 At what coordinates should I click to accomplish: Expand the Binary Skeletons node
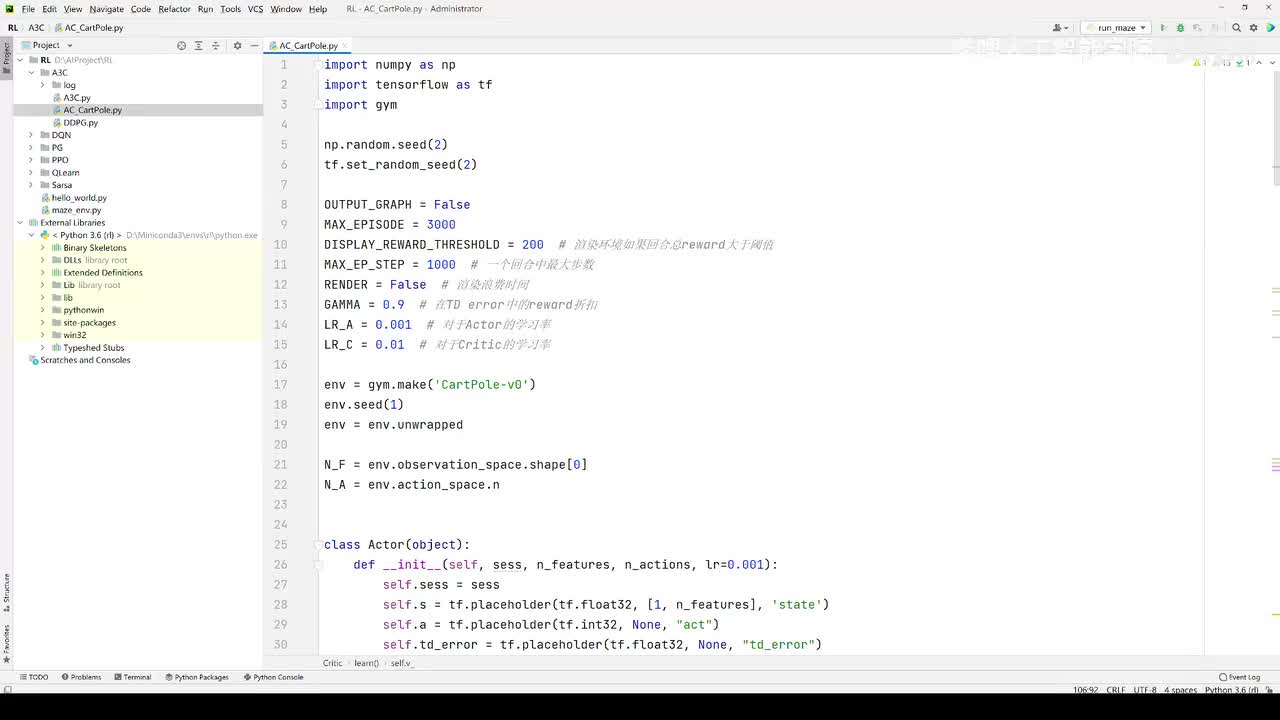coord(43,248)
